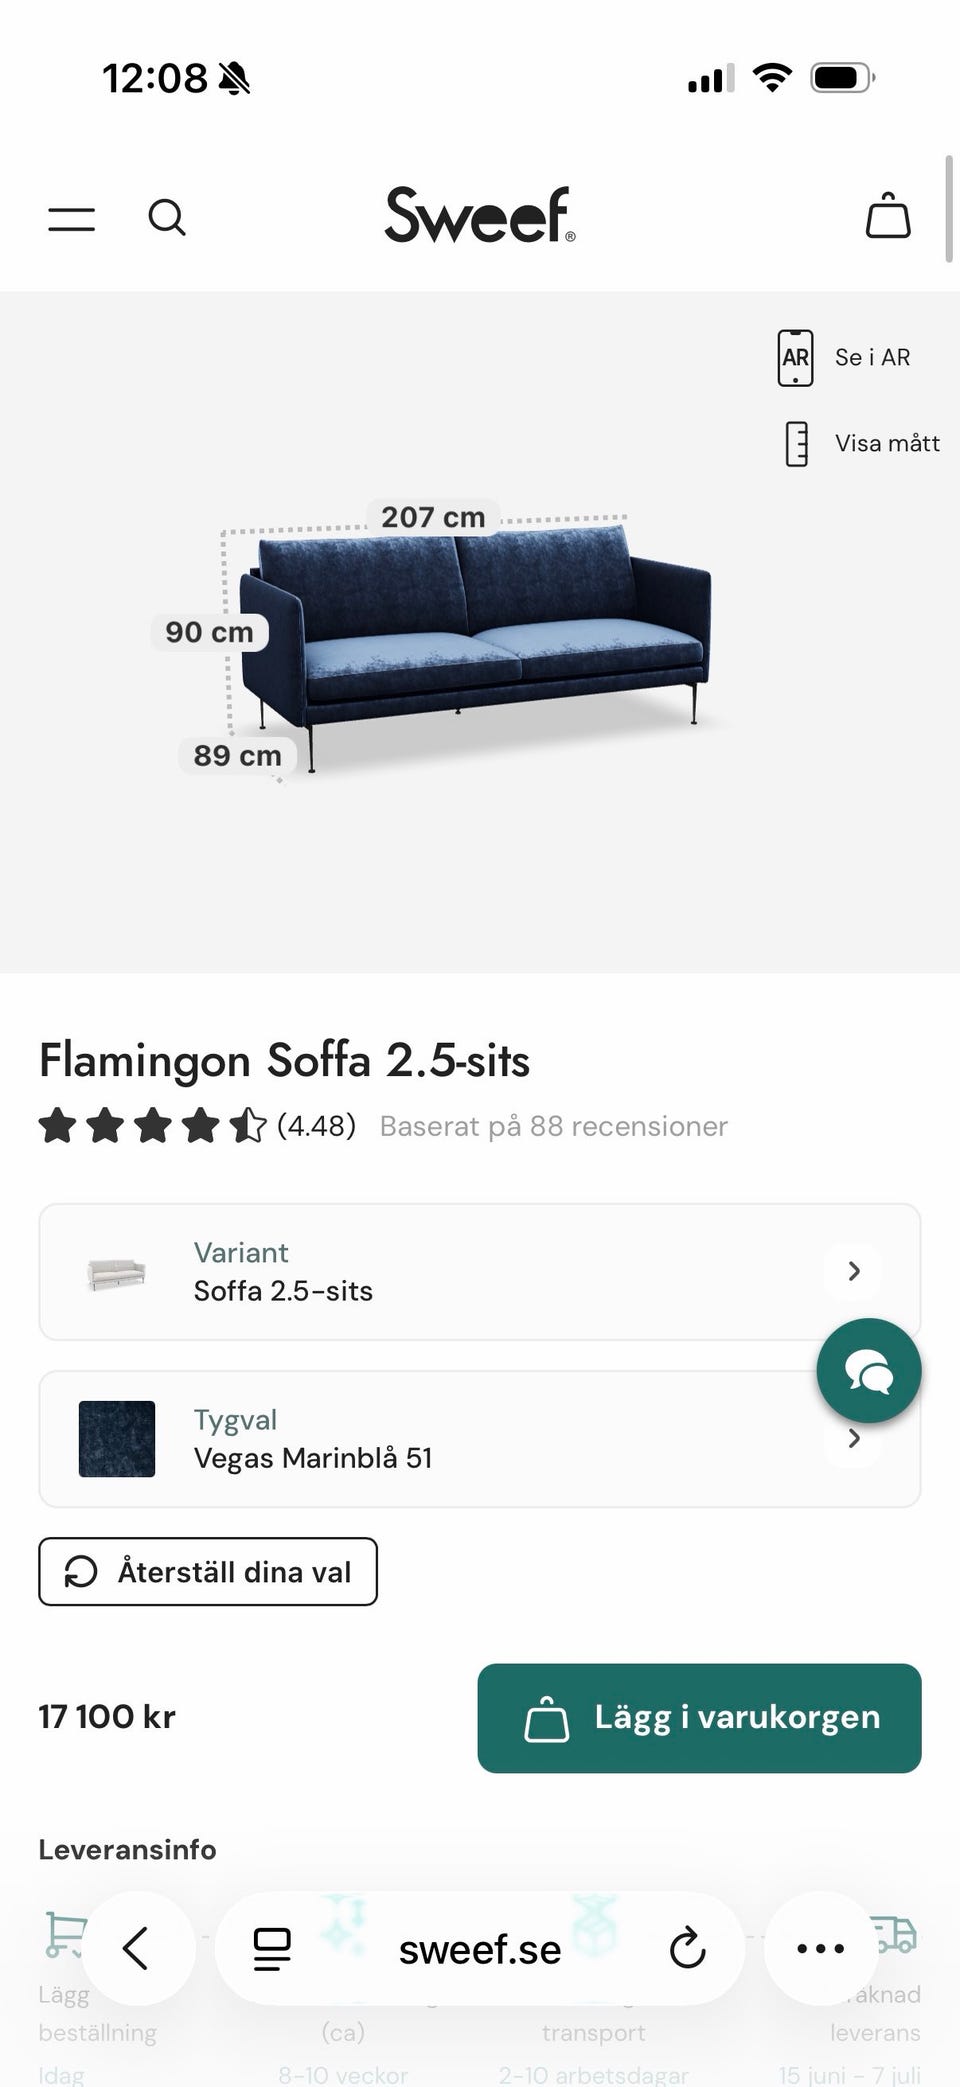Go back with browser back arrow

(137, 1948)
